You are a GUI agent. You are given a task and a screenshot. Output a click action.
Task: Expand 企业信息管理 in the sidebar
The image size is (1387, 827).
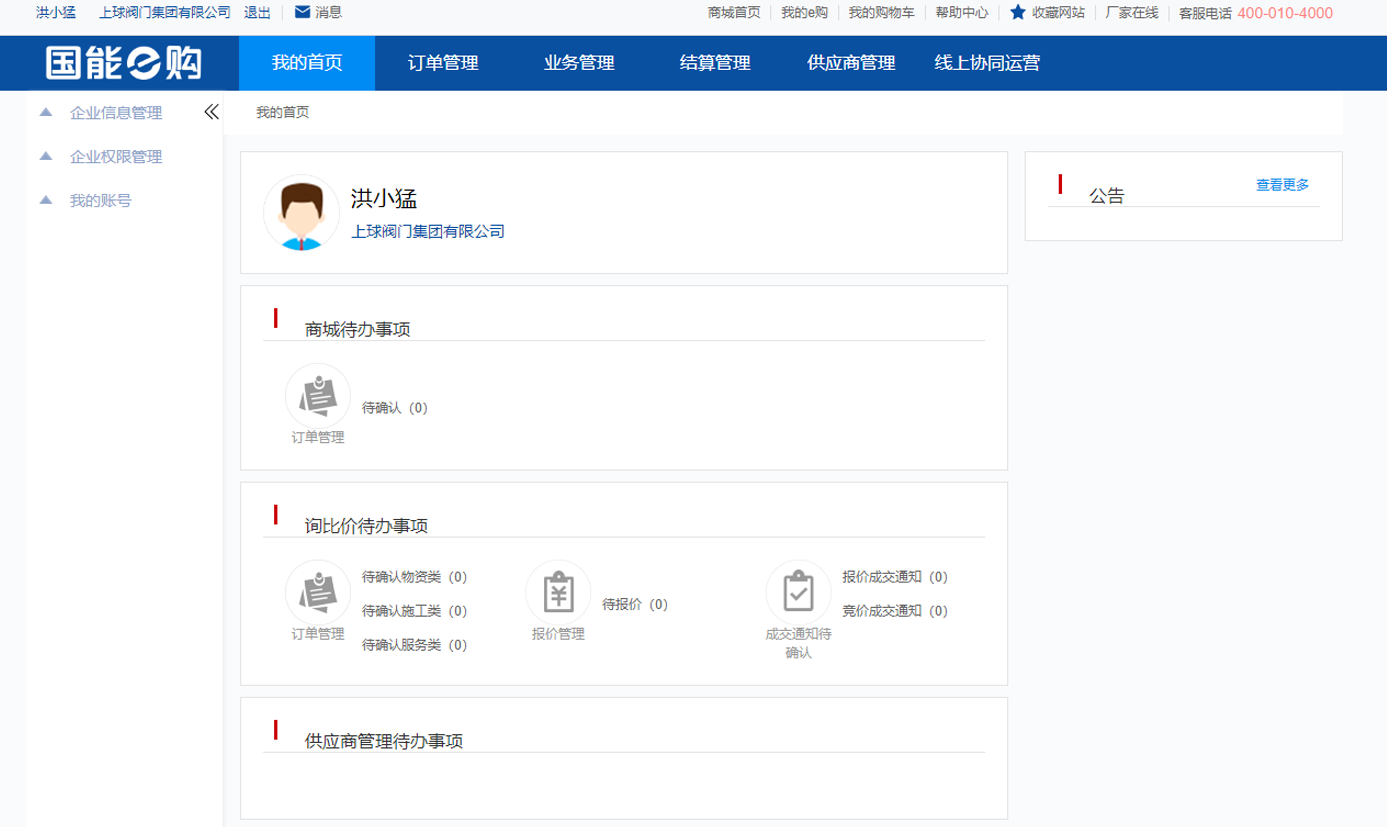[115, 113]
